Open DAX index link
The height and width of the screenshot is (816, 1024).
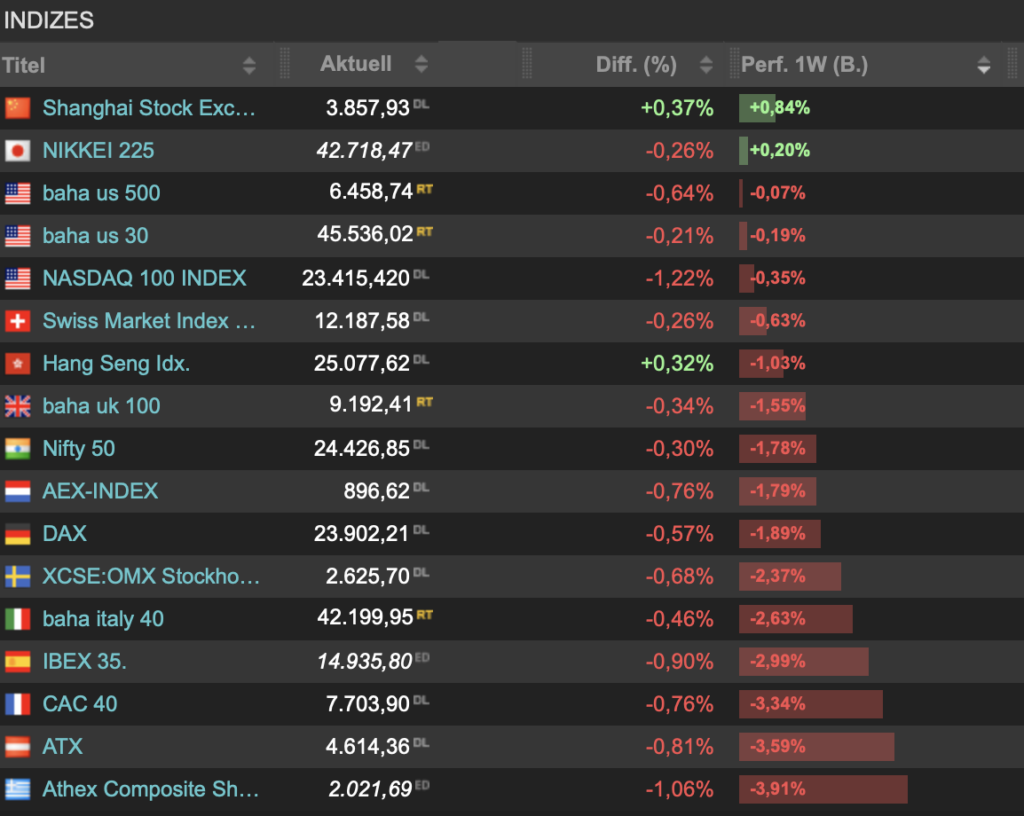coord(64,534)
